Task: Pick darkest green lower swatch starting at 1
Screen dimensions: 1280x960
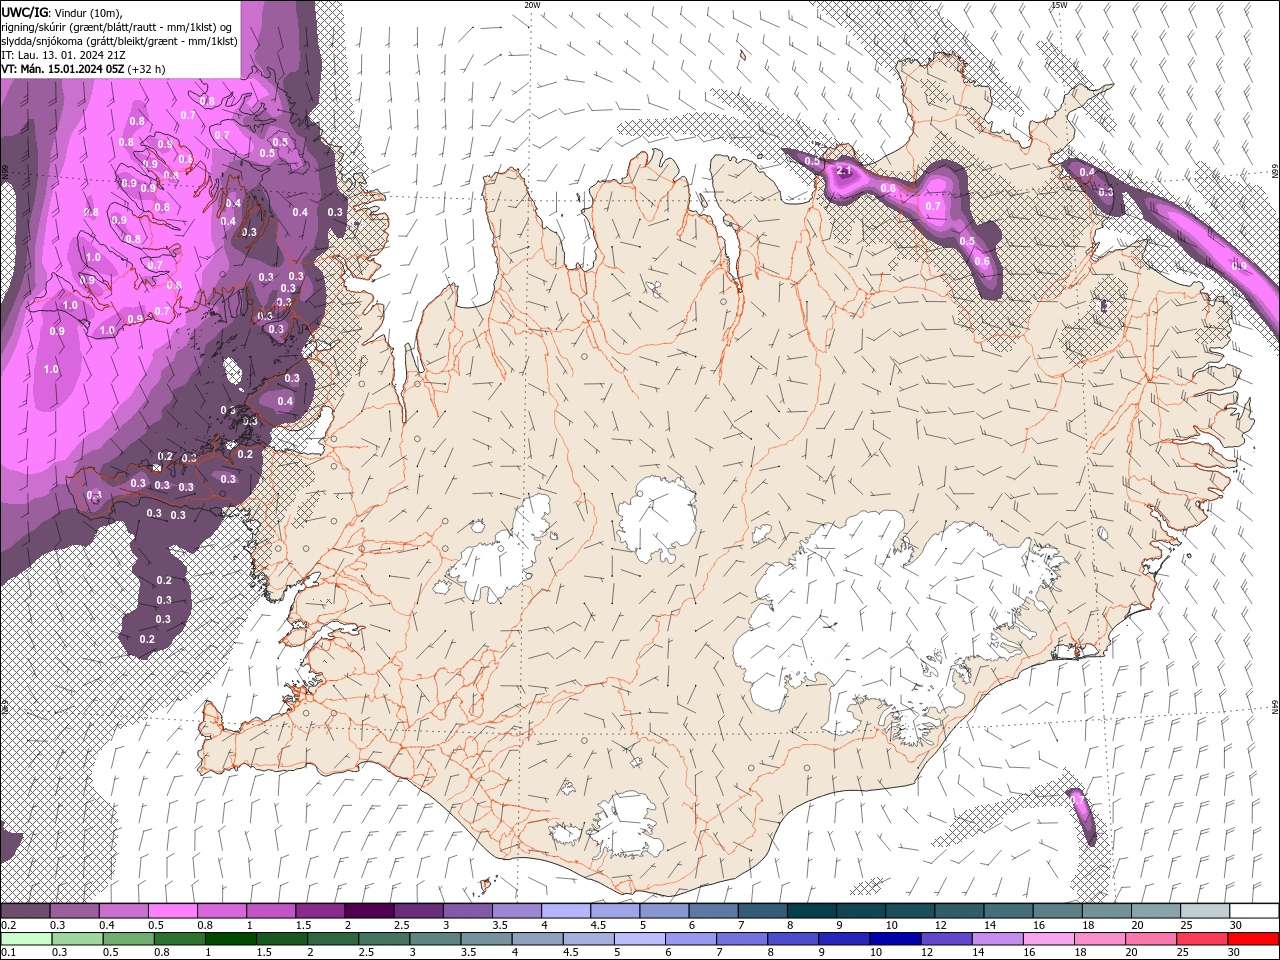Action: point(230,938)
